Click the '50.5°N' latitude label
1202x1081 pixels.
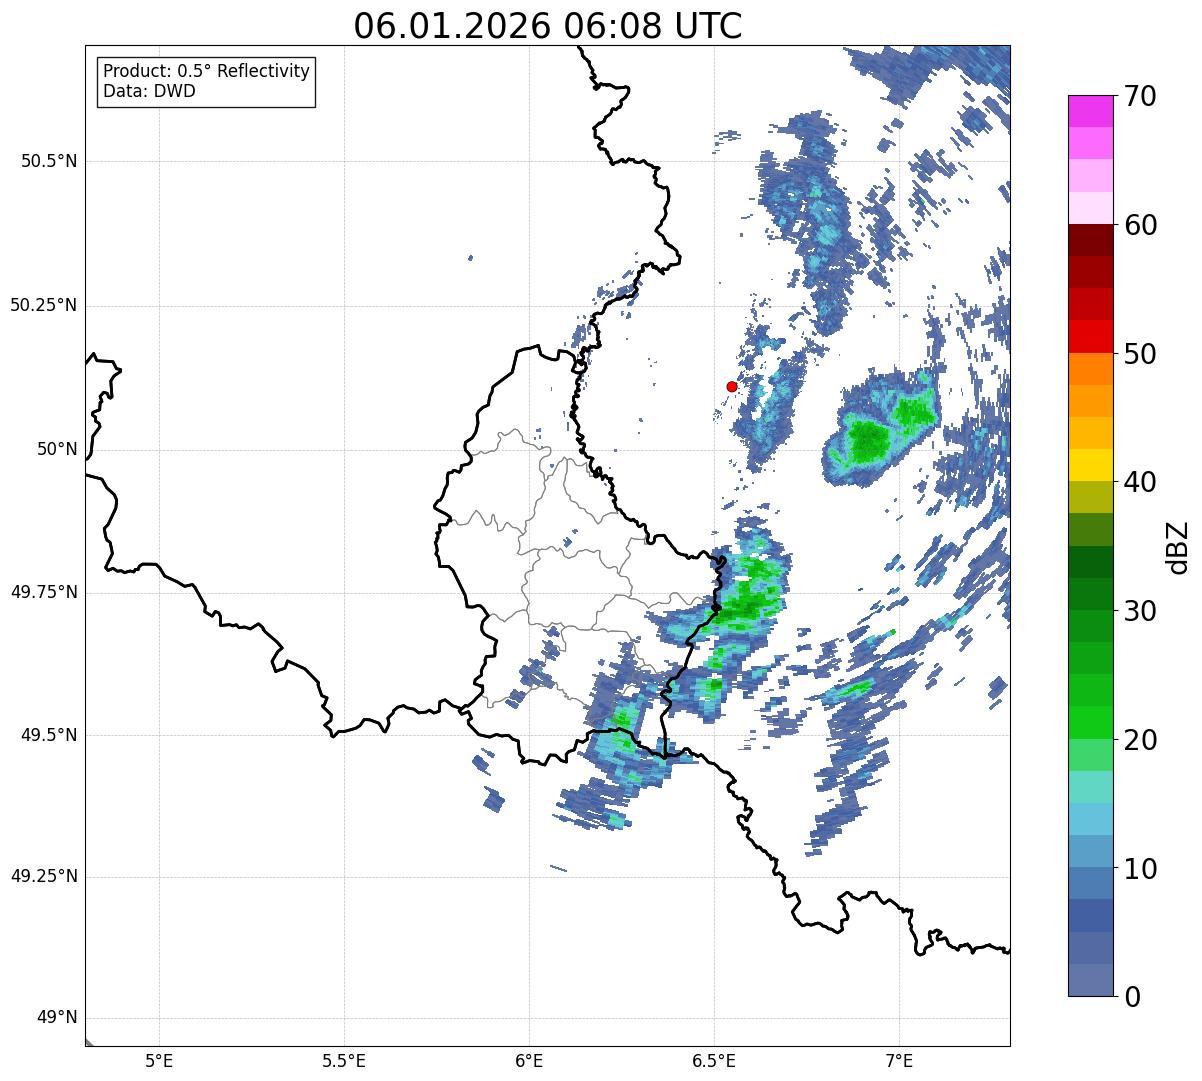(49, 161)
